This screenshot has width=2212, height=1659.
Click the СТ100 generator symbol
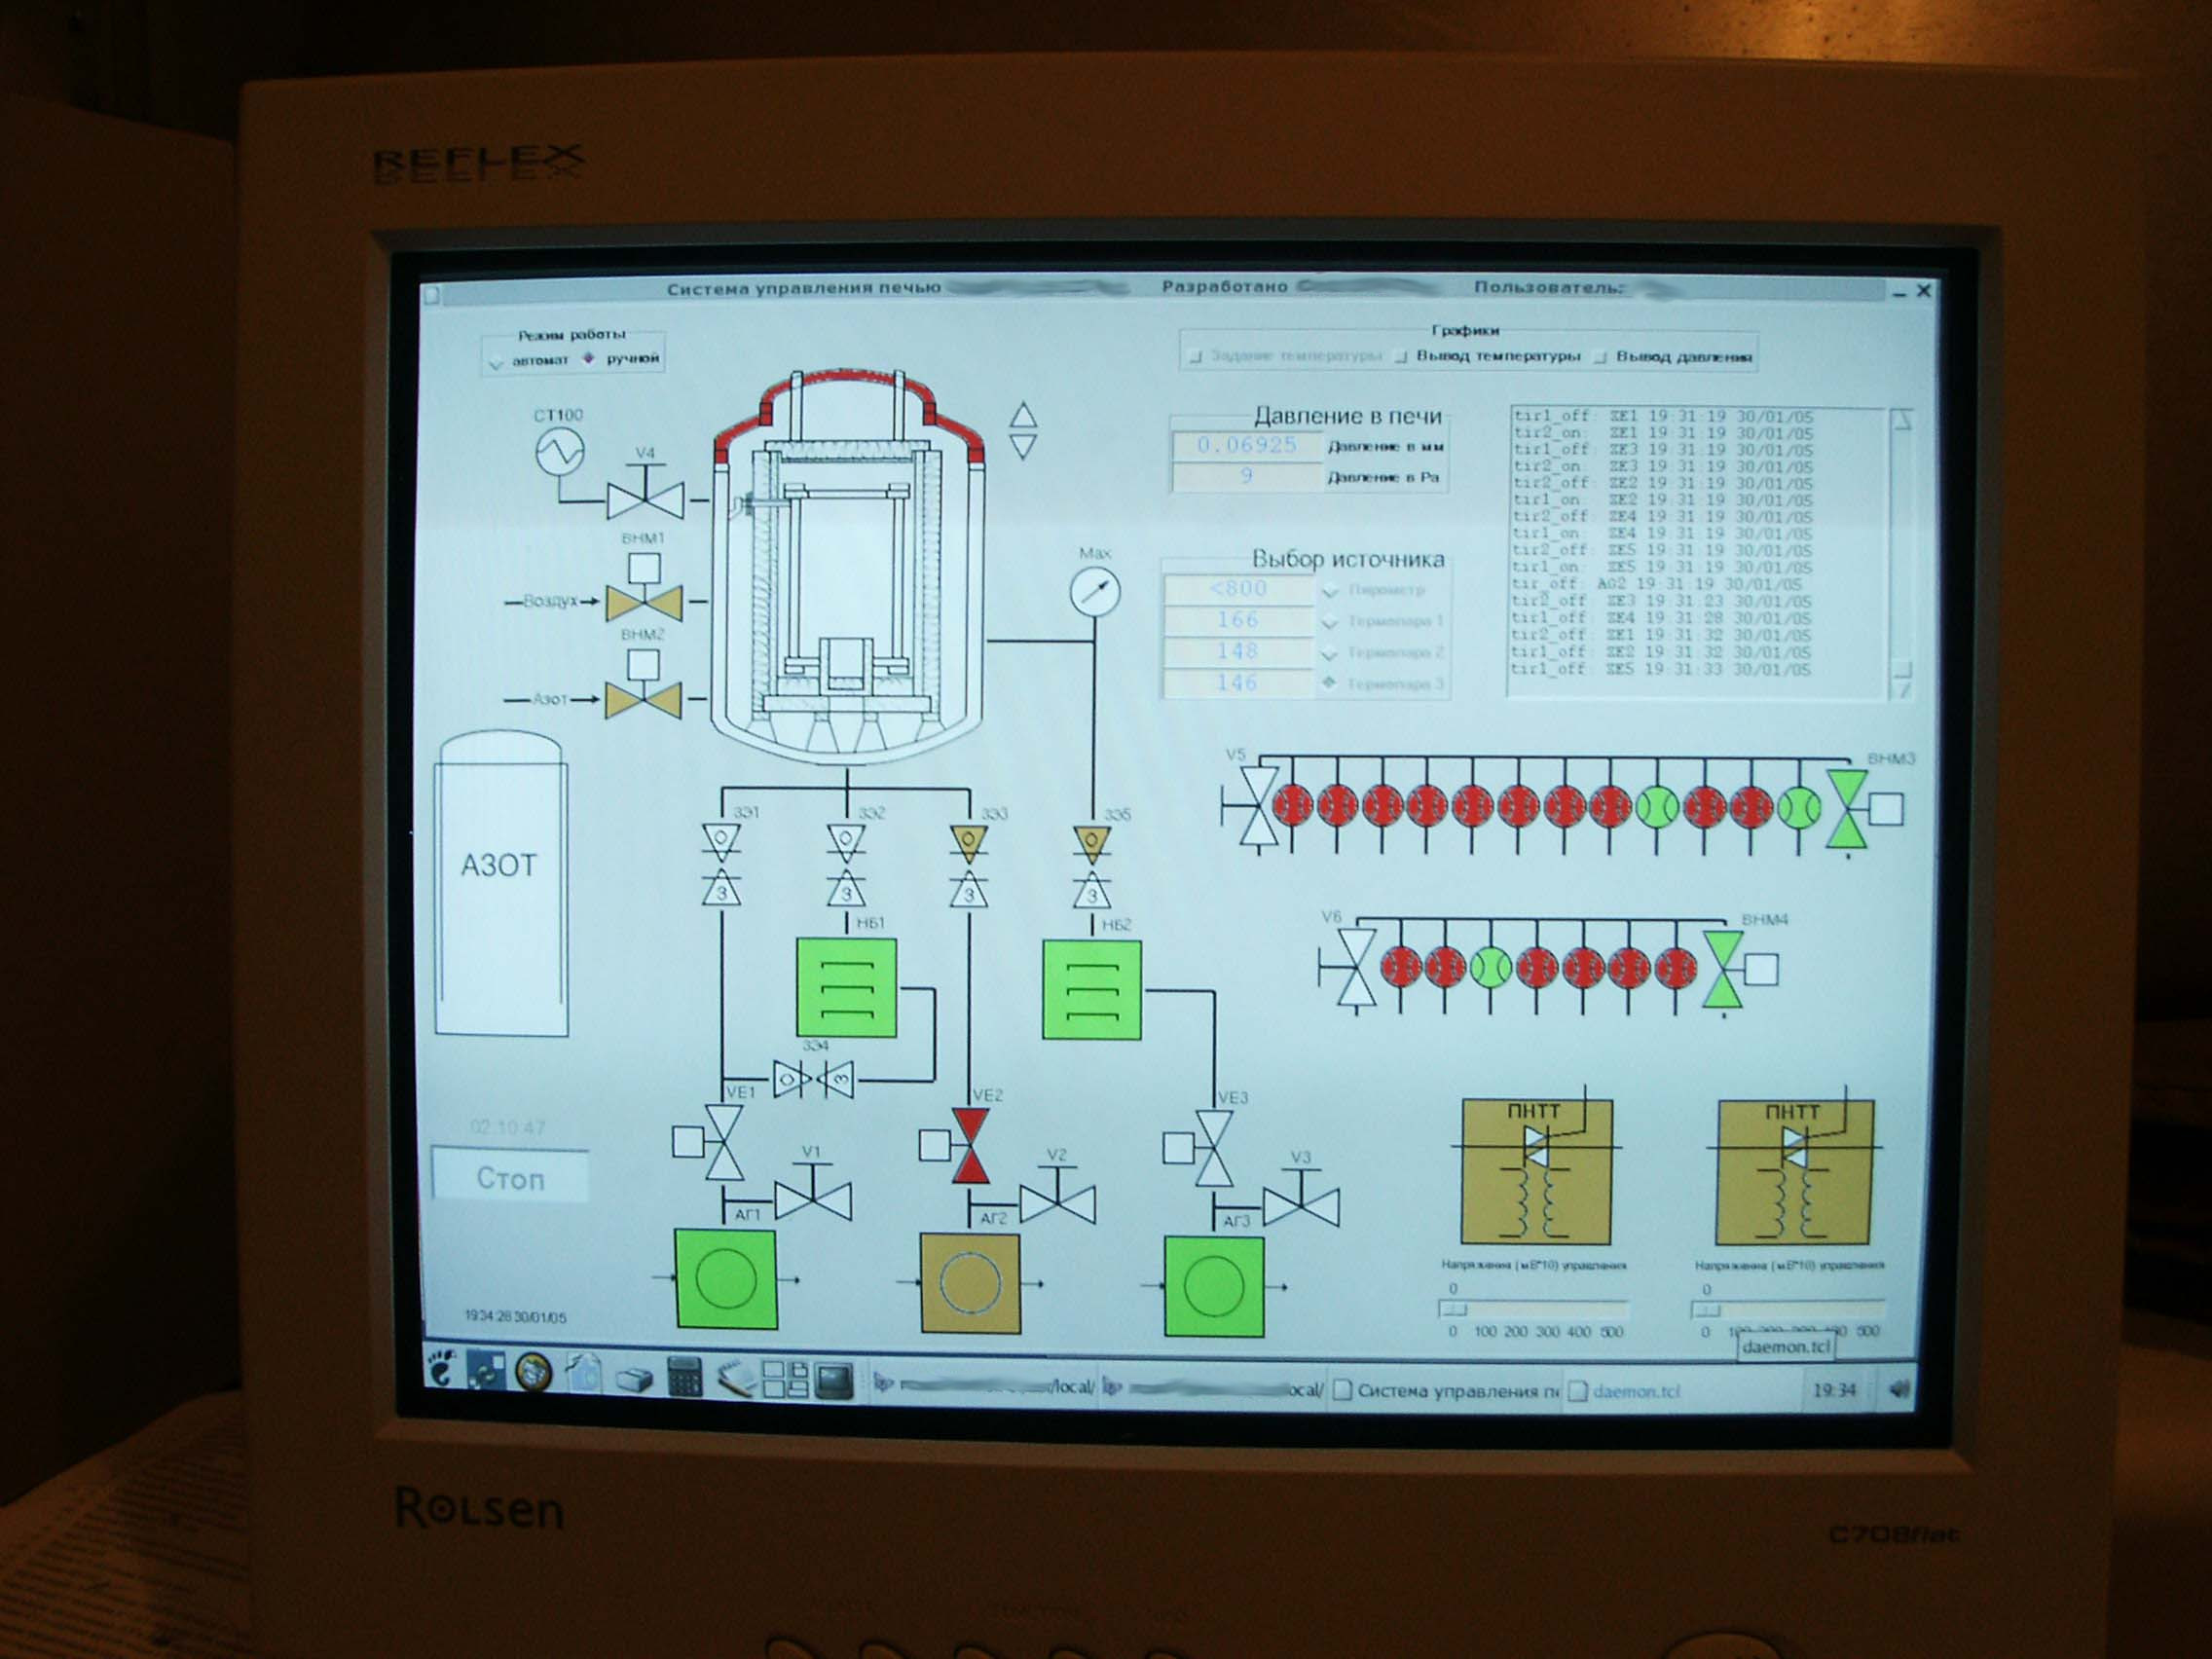point(560,451)
